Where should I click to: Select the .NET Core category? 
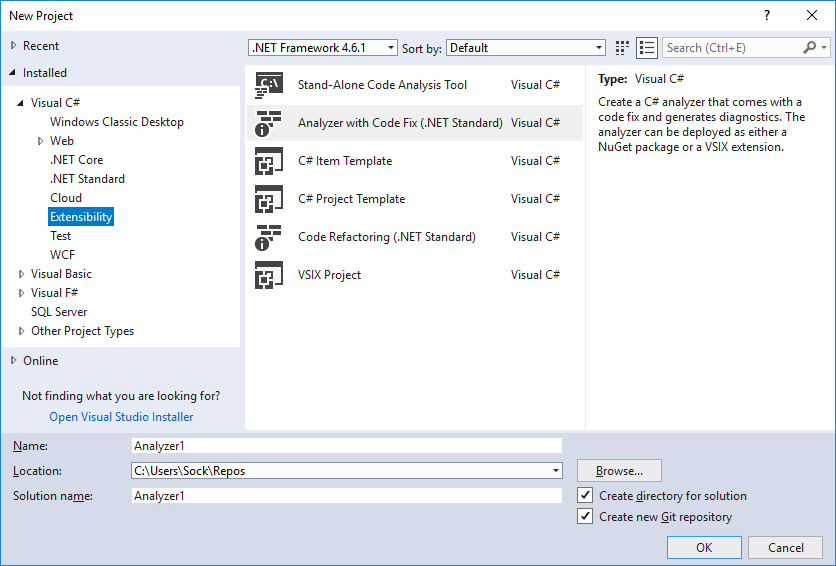(76, 160)
